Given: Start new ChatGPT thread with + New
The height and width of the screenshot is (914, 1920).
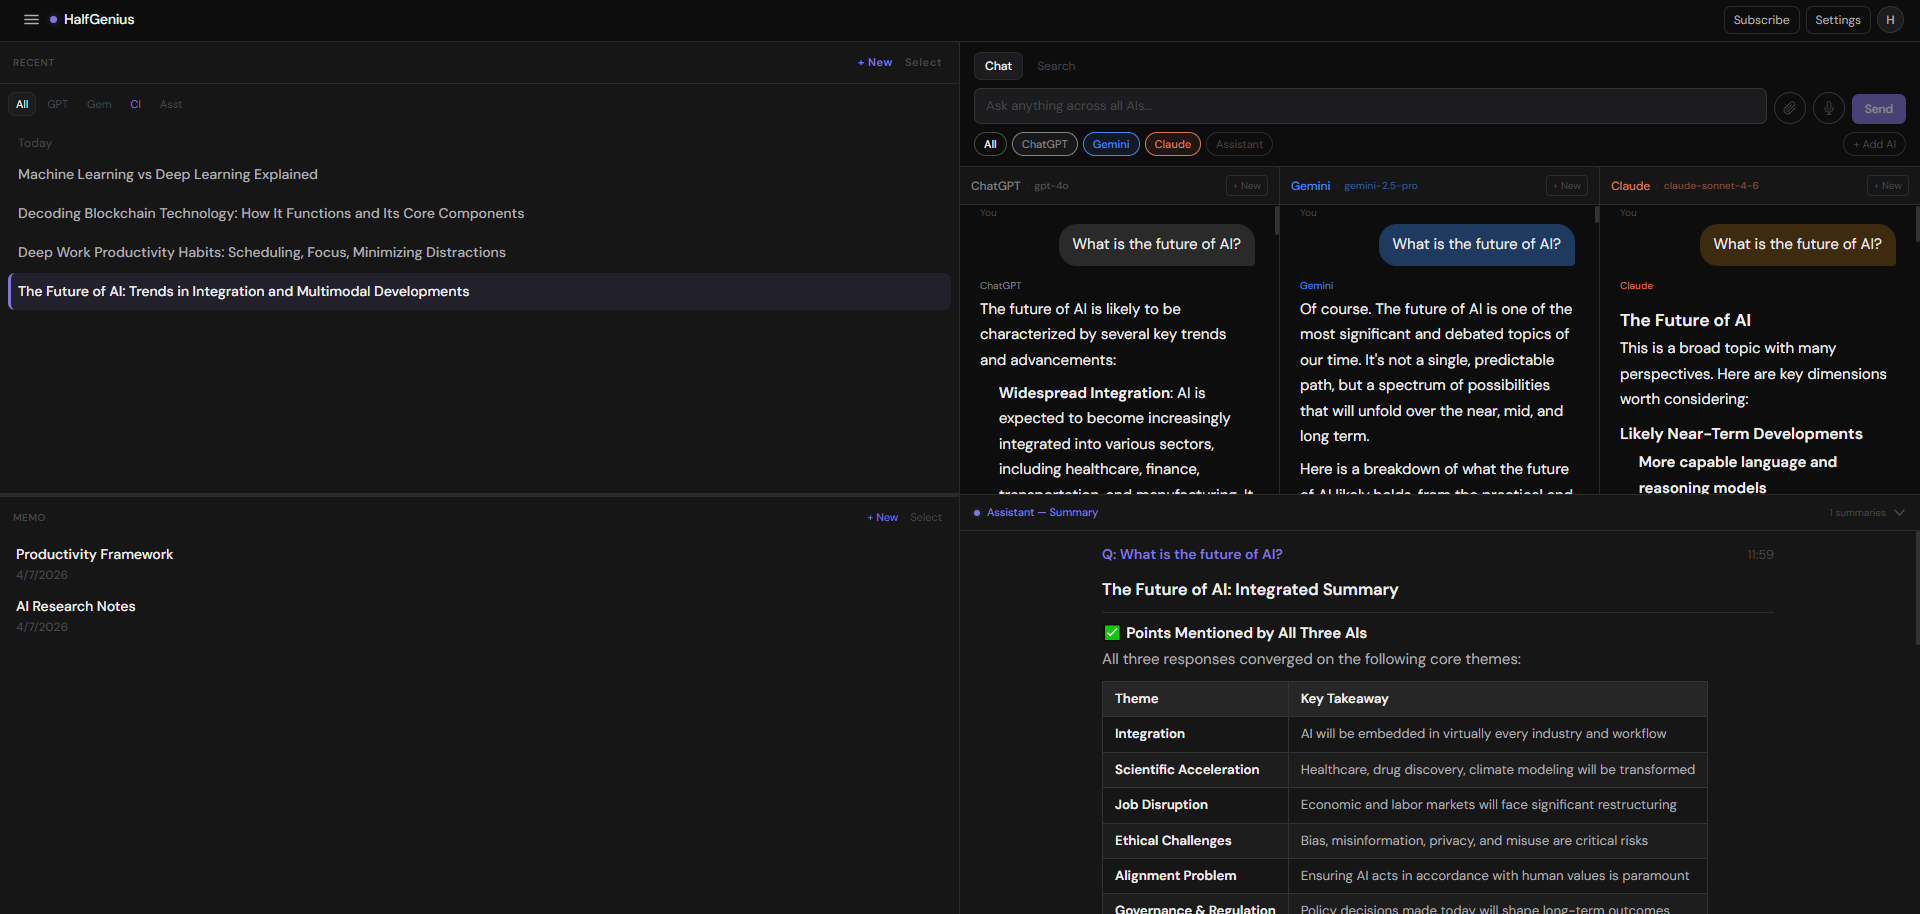Looking at the screenshot, I should pyautogui.click(x=1247, y=186).
